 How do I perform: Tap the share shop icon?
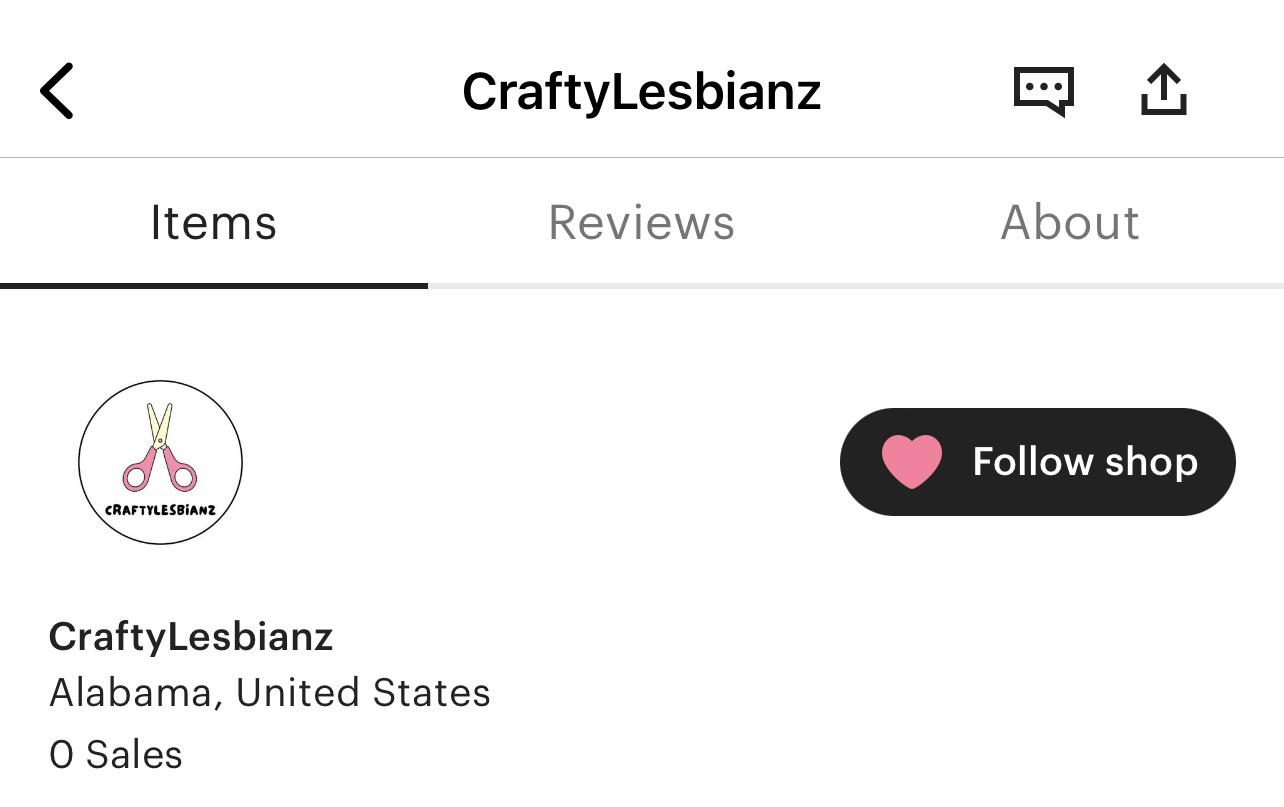1163,91
